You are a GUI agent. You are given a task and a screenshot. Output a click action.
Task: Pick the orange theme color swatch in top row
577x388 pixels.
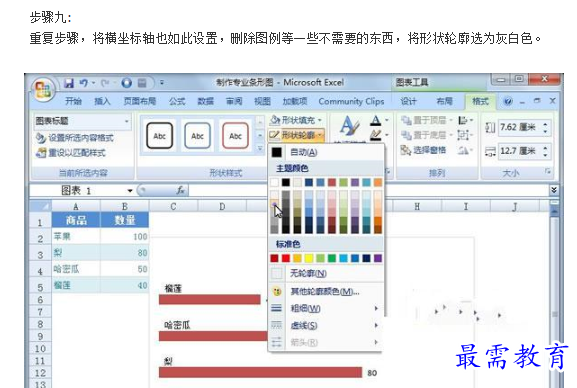point(378,182)
